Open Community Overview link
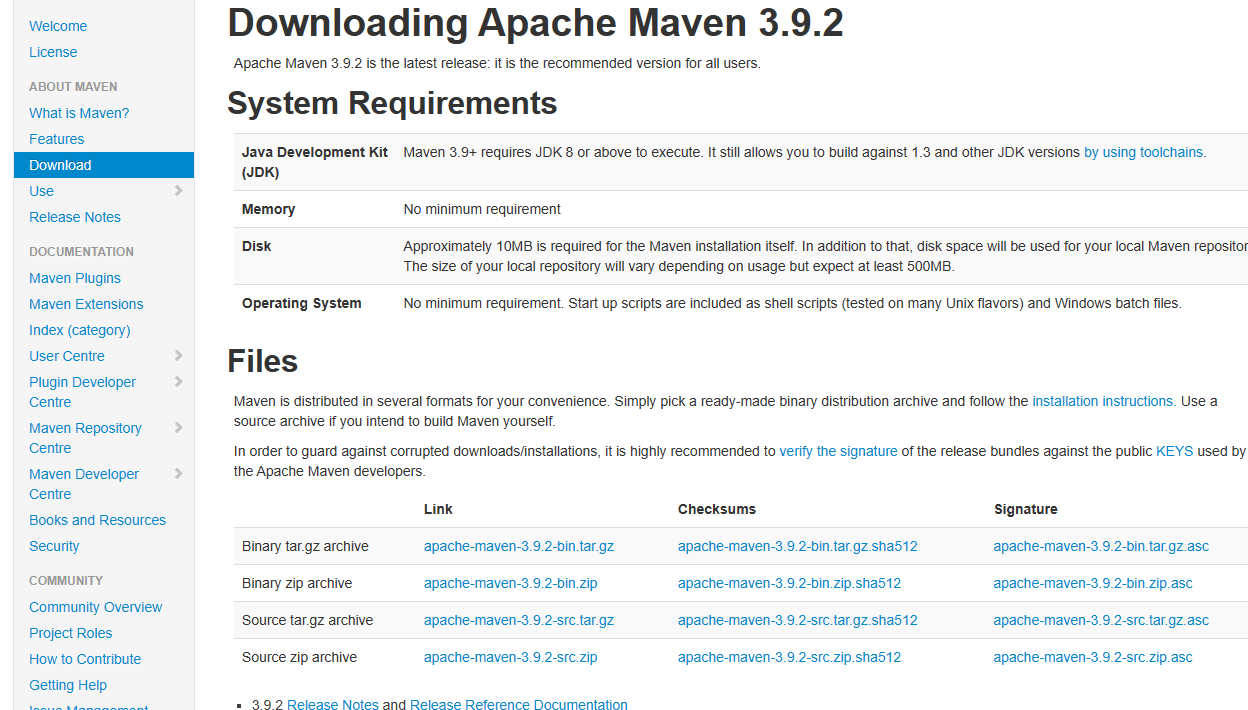This screenshot has width=1248, height=710. (95, 607)
